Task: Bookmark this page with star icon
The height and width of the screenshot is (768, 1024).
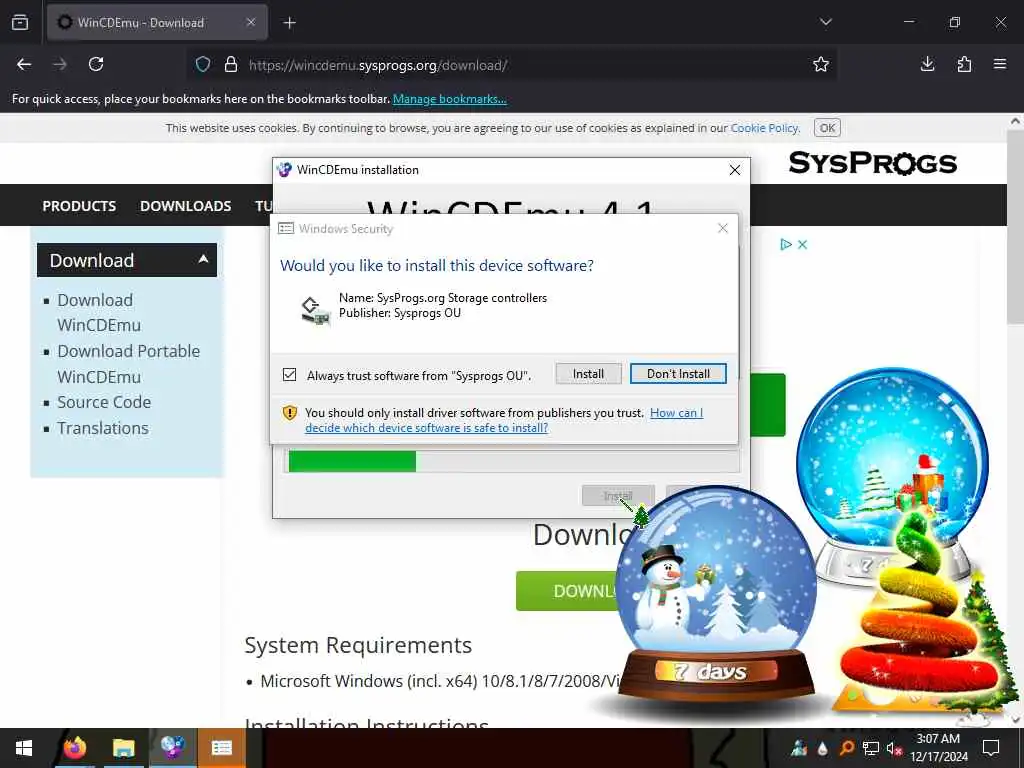Action: (x=821, y=64)
